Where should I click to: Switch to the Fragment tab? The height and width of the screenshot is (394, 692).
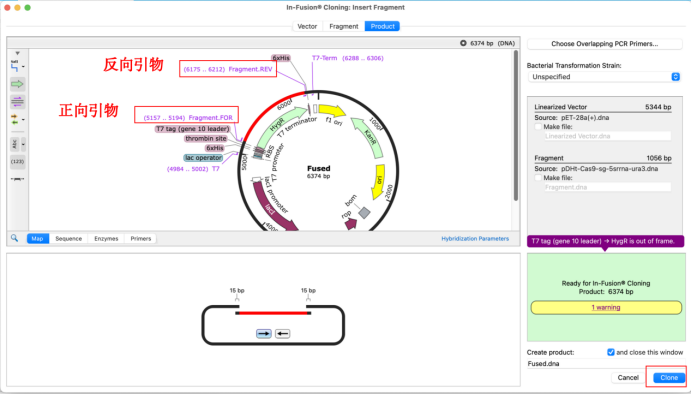point(343,26)
